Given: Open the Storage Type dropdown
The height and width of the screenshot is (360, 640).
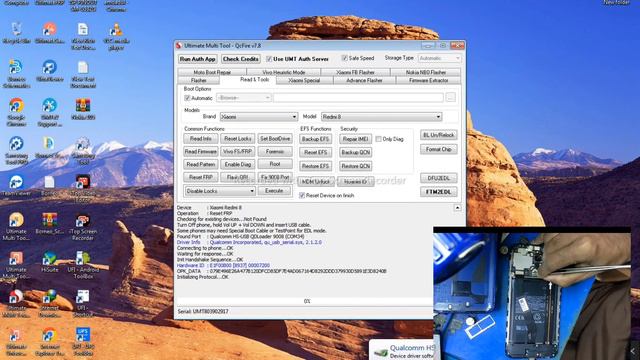Looking at the screenshot, I should pos(440,58).
